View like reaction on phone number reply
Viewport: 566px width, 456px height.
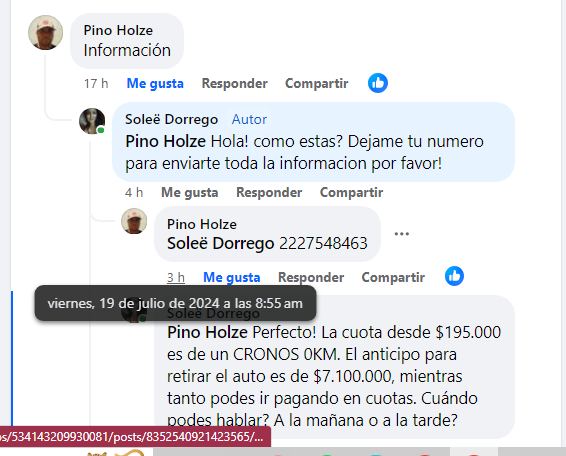click(454, 276)
